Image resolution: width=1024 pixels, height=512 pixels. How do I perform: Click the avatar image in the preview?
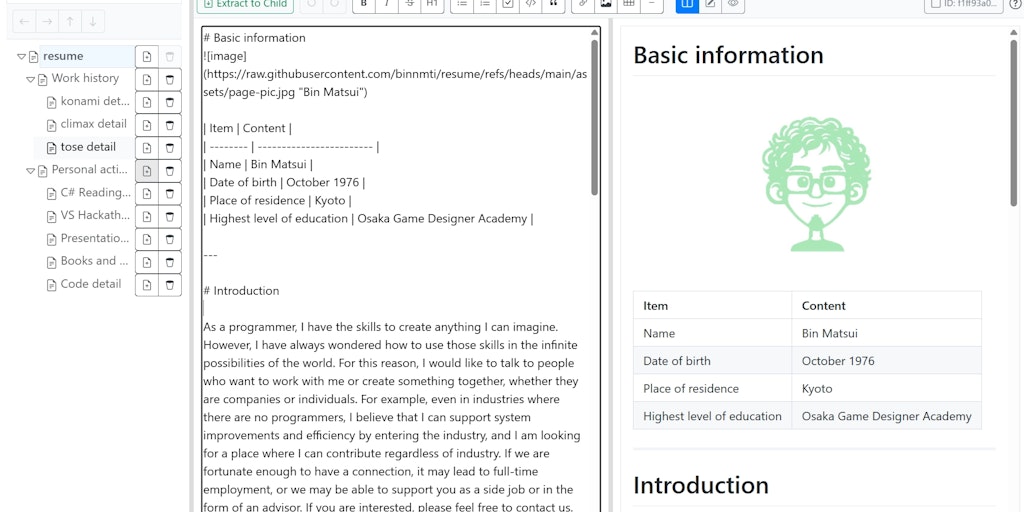click(815, 185)
